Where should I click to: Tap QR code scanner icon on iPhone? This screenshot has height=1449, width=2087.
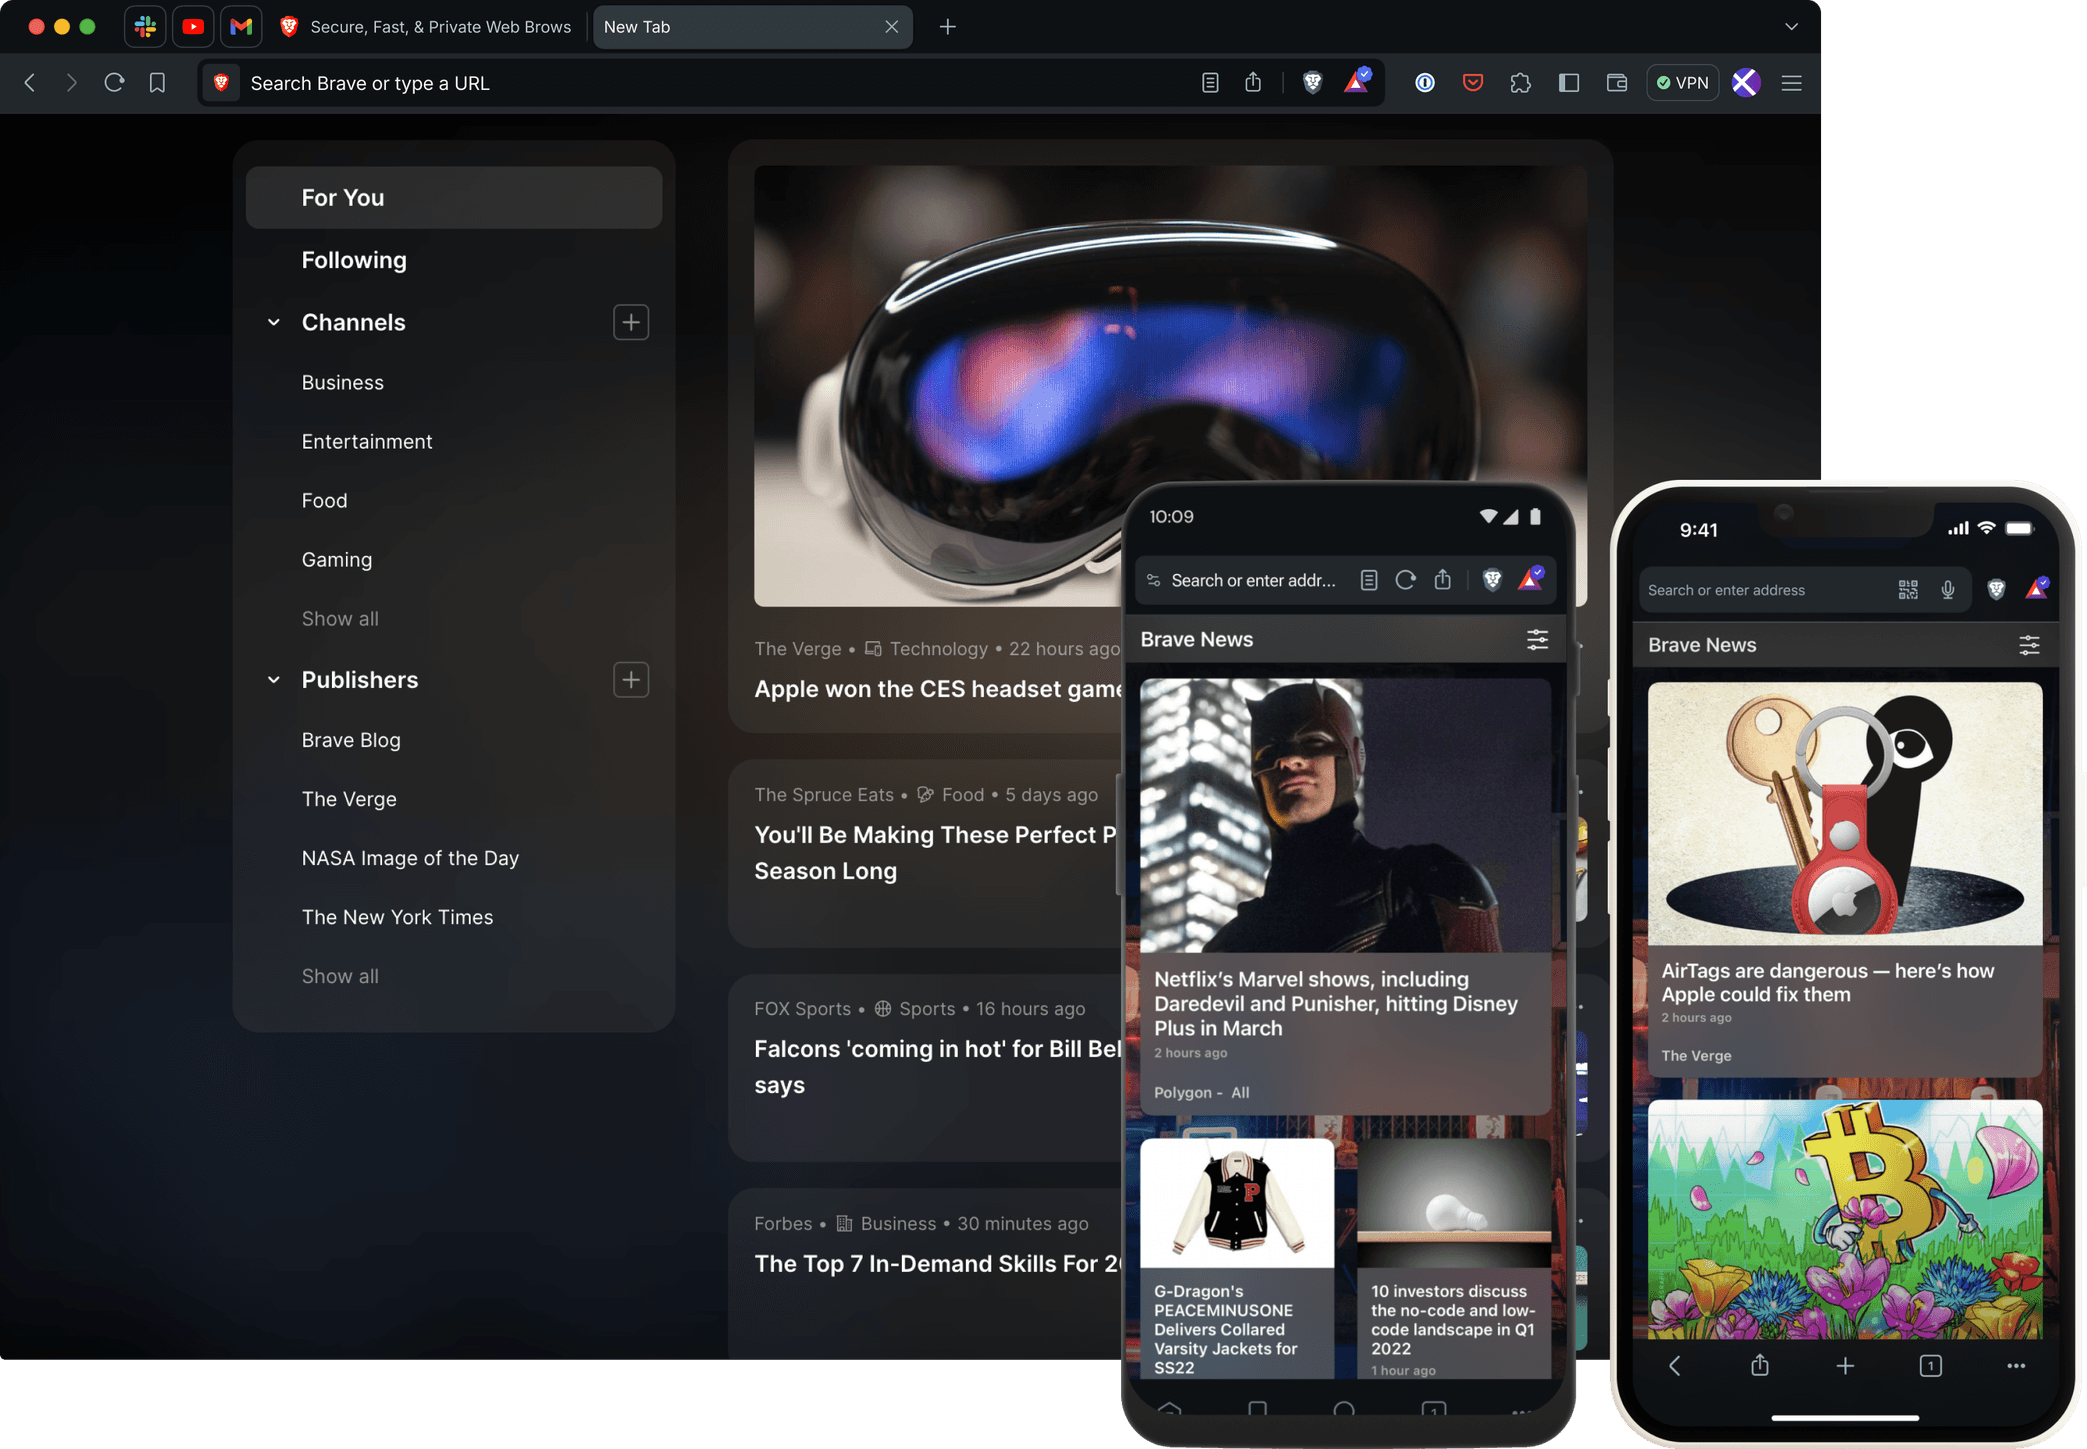[1908, 590]
